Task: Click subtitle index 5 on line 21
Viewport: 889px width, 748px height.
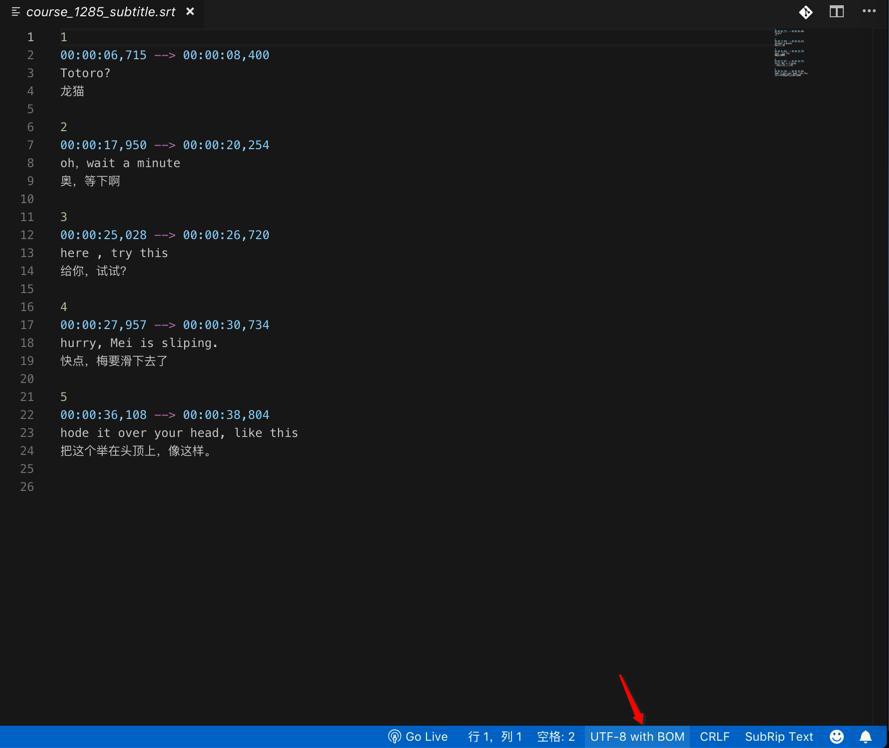Action: coord(64,397)
